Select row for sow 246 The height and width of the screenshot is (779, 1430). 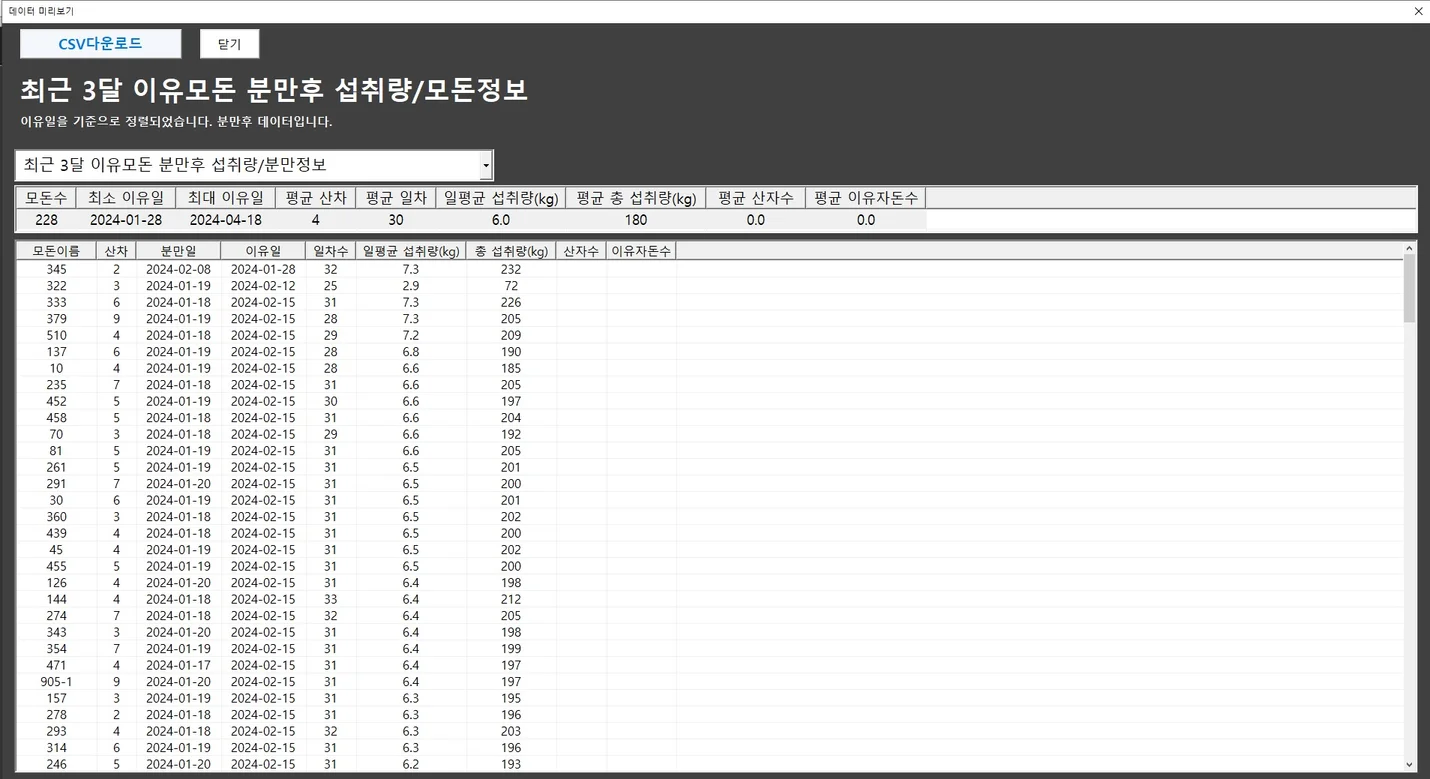pyautogui.click(x=709, y=764)
